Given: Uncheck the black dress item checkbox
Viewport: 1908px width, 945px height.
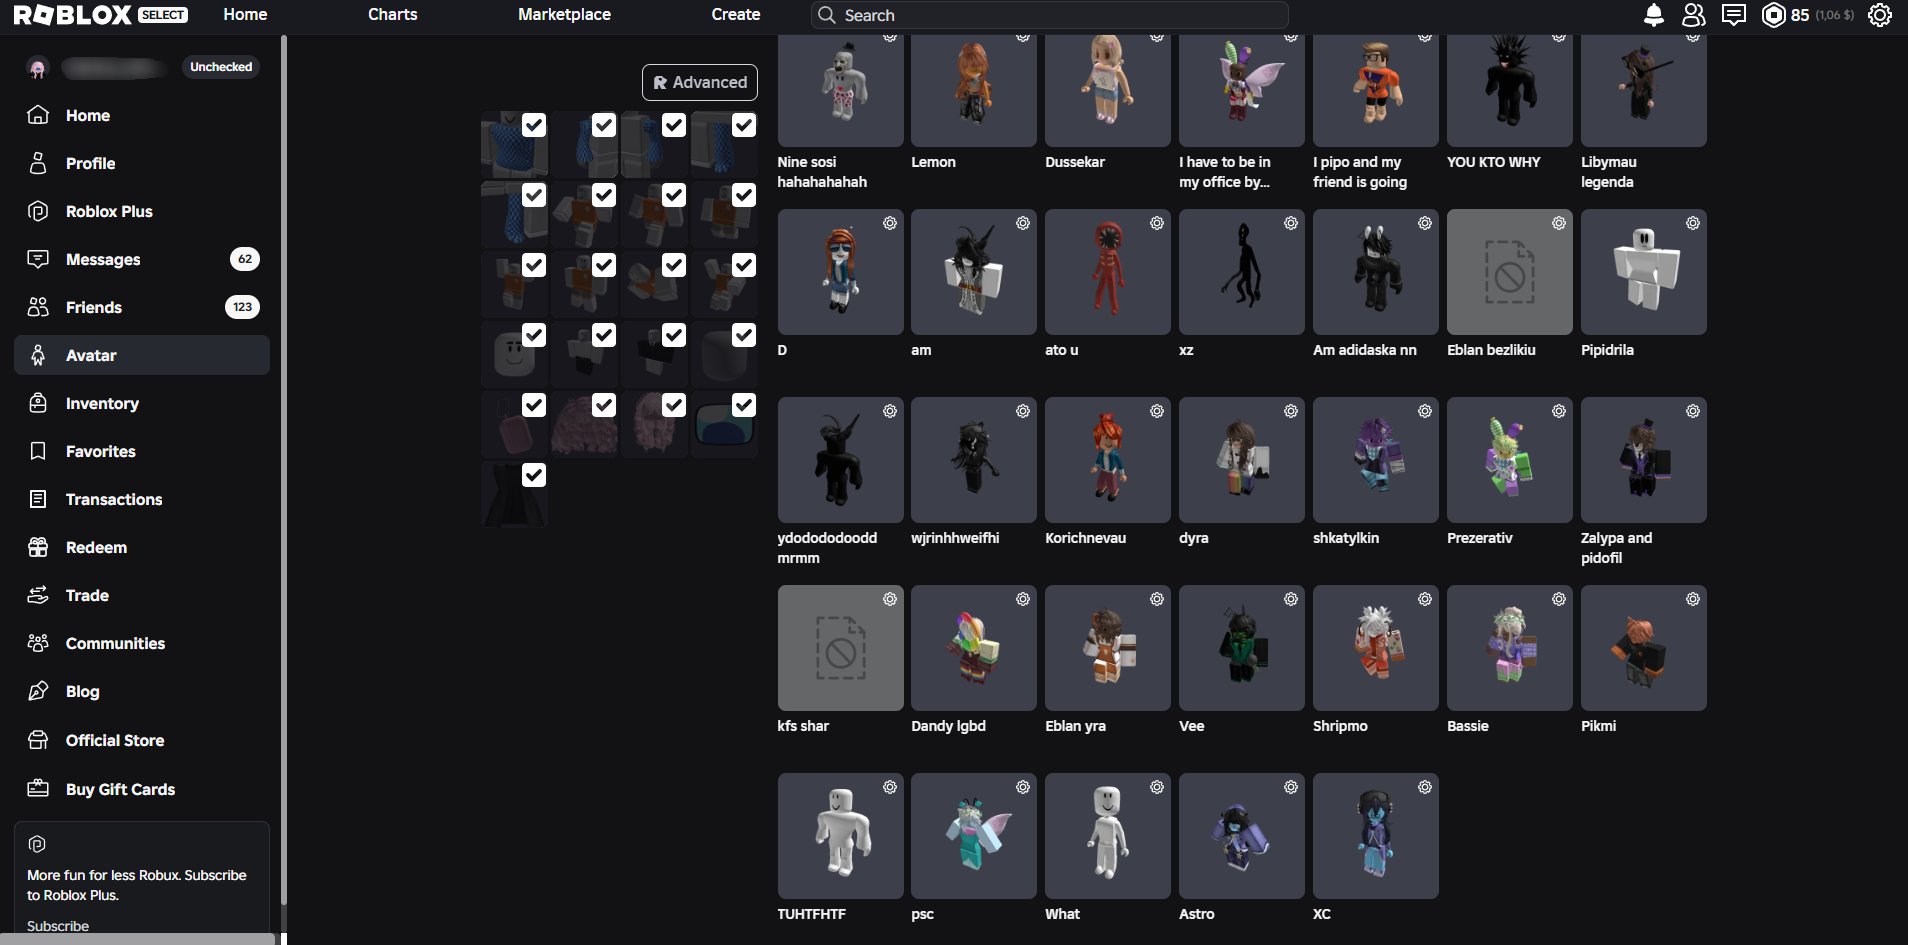Looking at the screenshot, I should (534, 475).
